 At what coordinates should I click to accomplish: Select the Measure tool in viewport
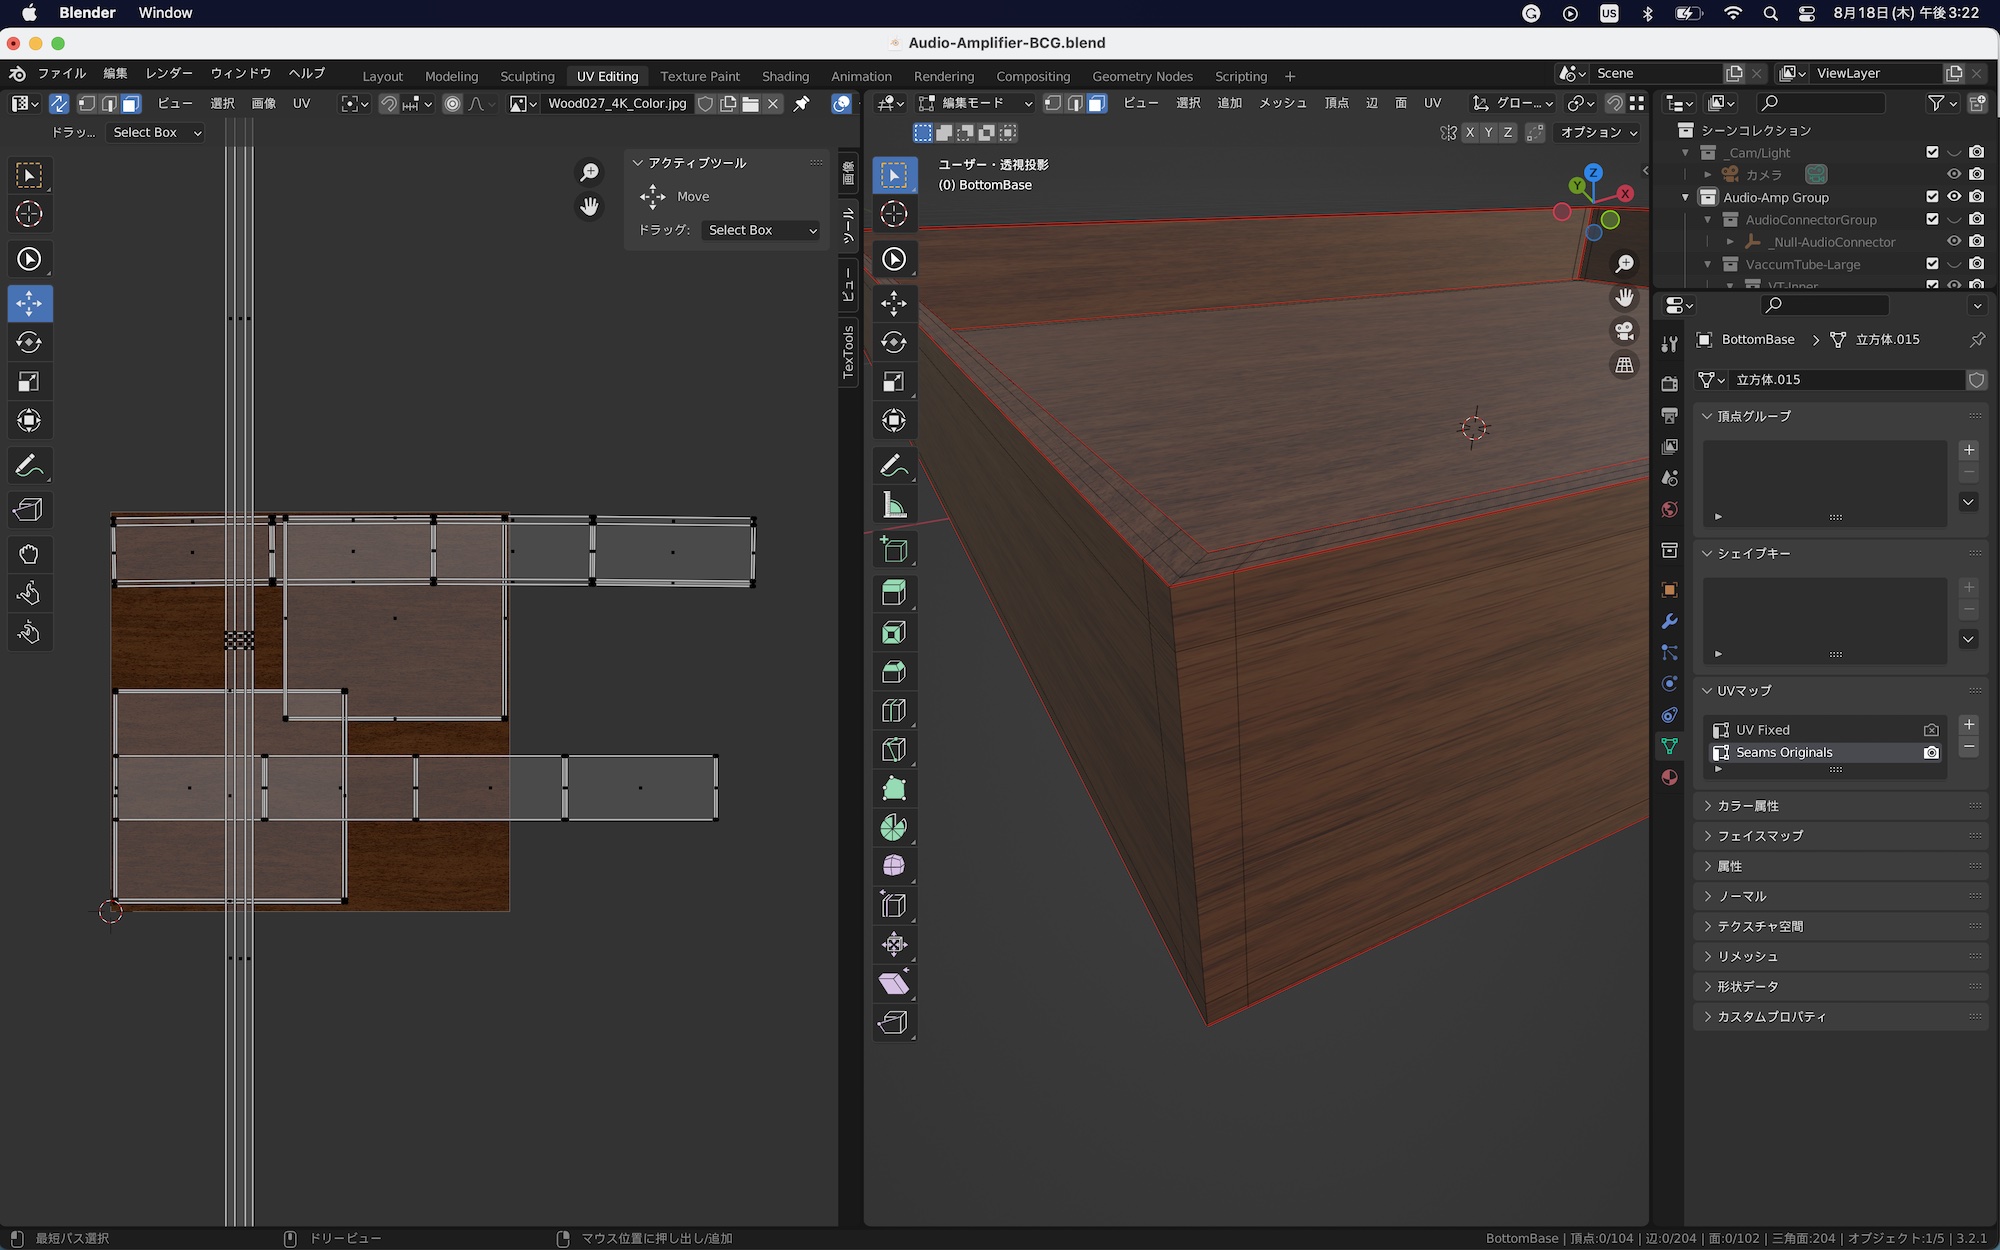[894, 506]
